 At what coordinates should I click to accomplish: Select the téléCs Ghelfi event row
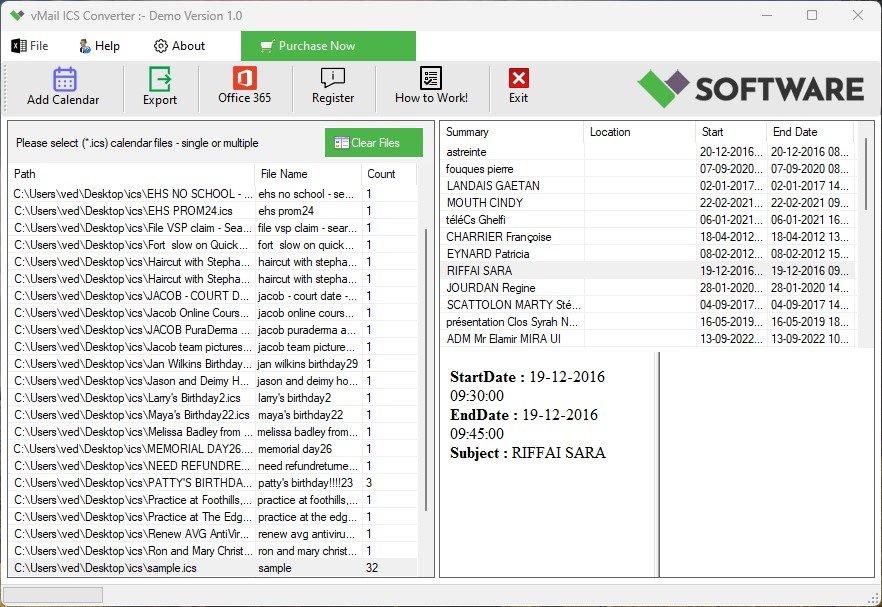648,220
